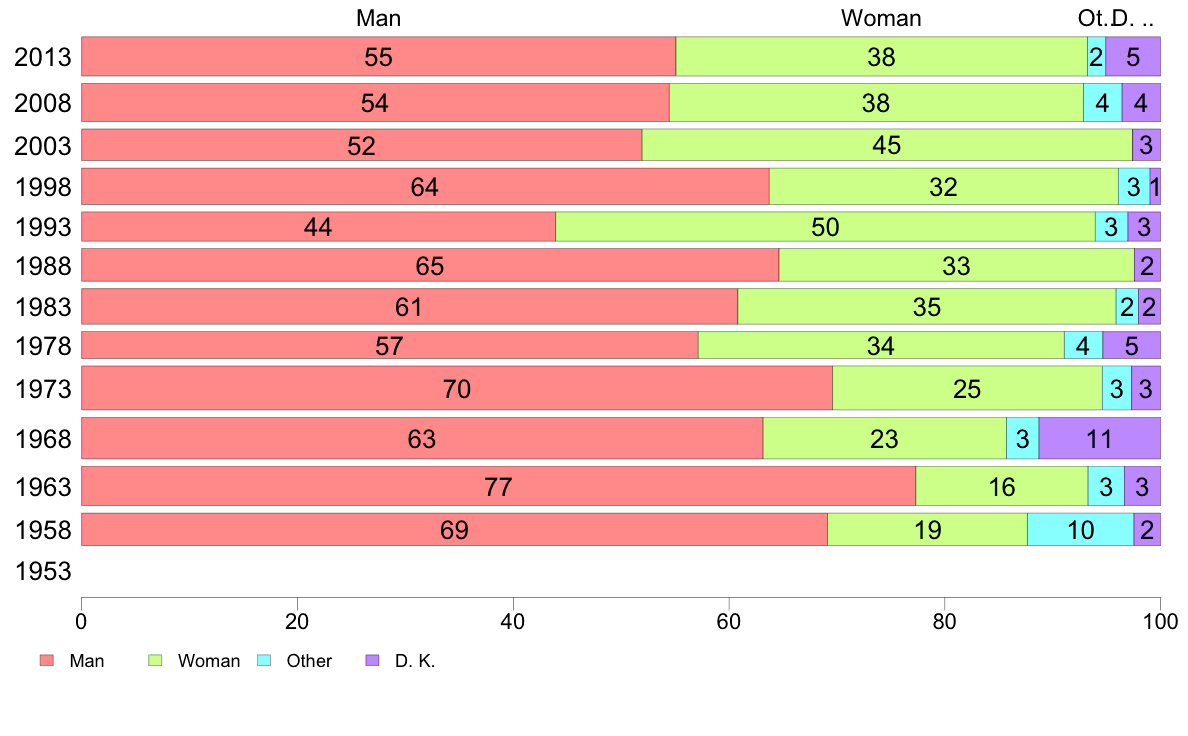Click the 2003 Woman bar showing 45
The height and width of the screenshot is (736, 1188).
click(886, 145)
